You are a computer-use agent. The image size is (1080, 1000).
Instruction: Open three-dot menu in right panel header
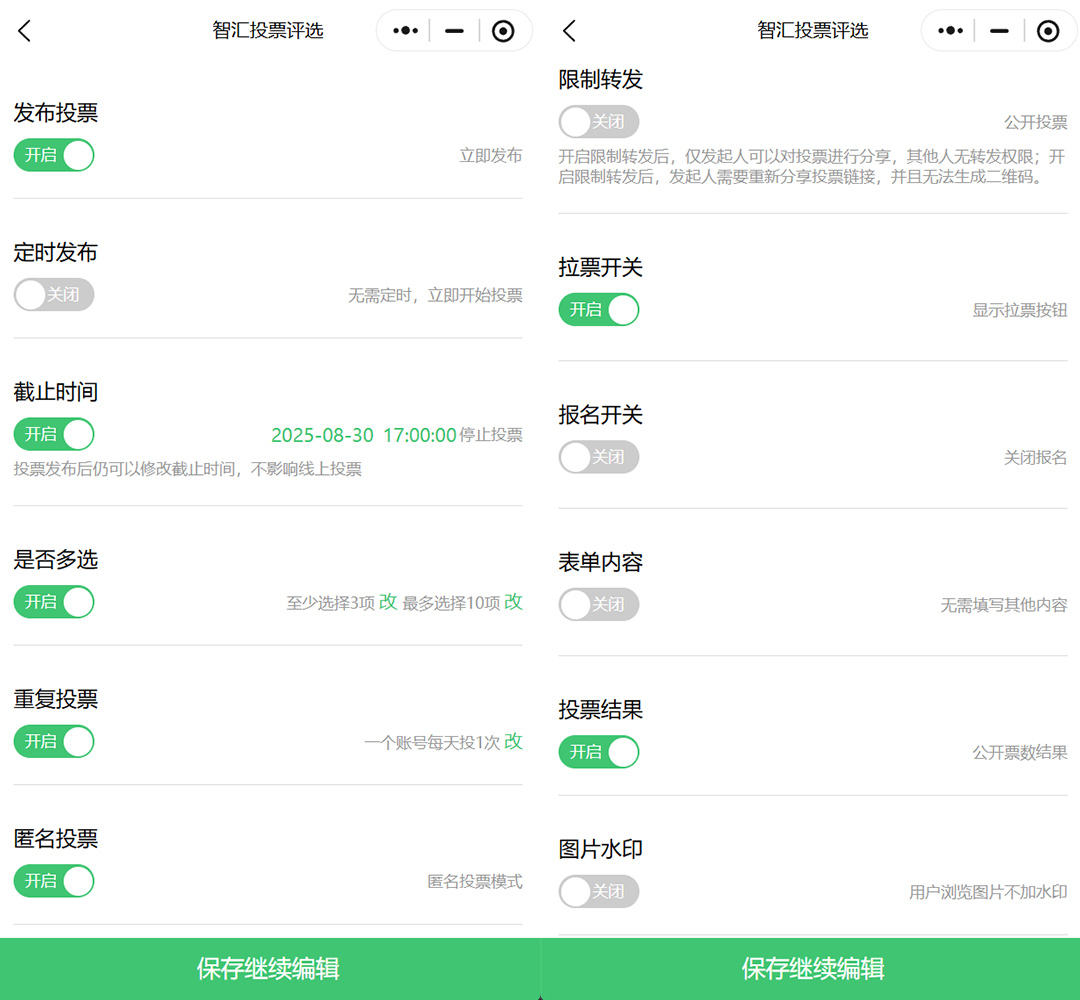click(949, 31)
